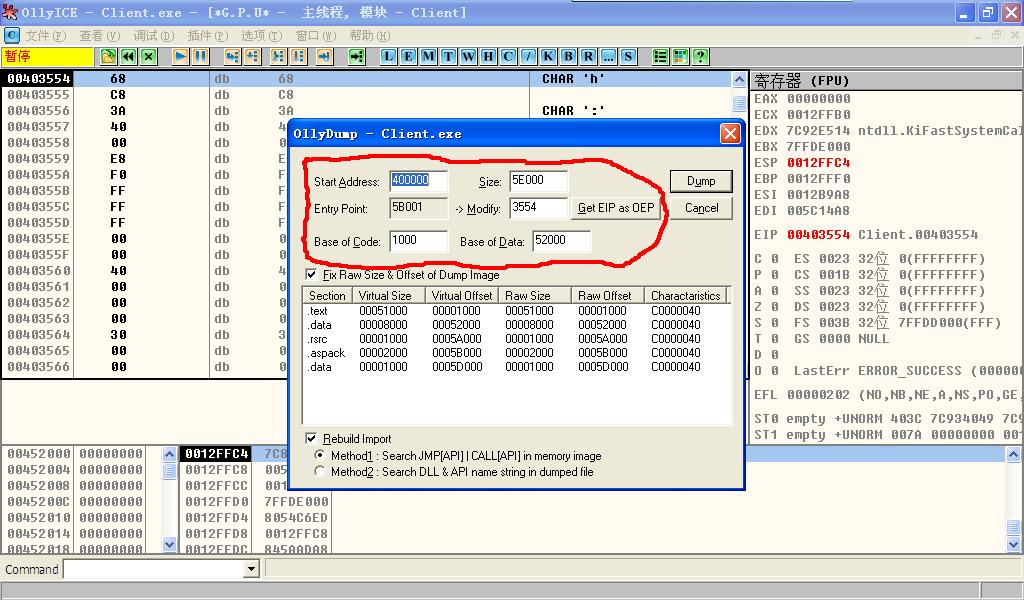Screen dimensions: 1024x600
Task: Open the 插件(P) menu
Action: [208, 35]
